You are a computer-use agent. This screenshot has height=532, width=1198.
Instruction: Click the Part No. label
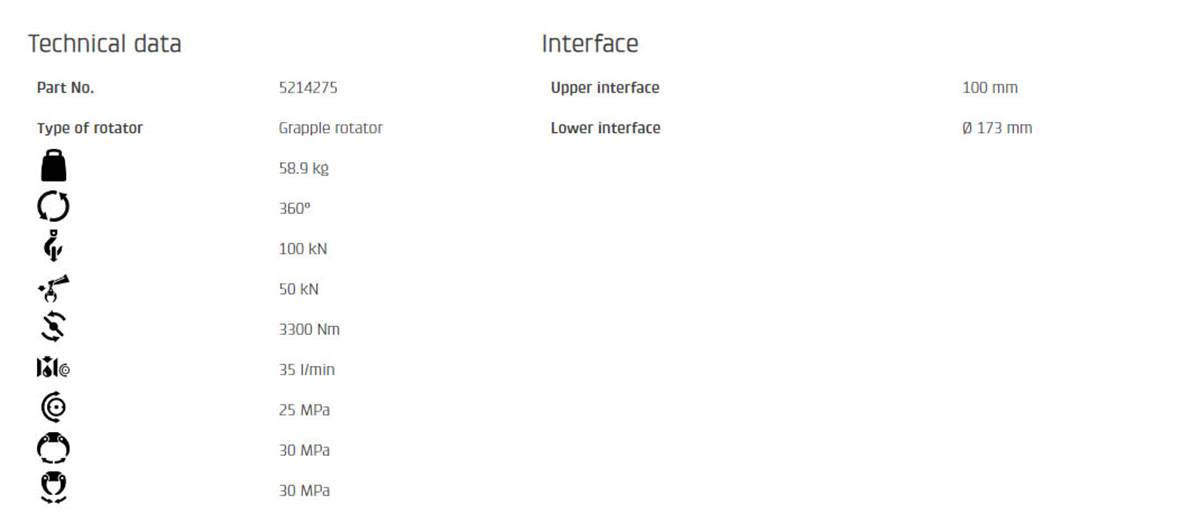click(x=66, y=88)
